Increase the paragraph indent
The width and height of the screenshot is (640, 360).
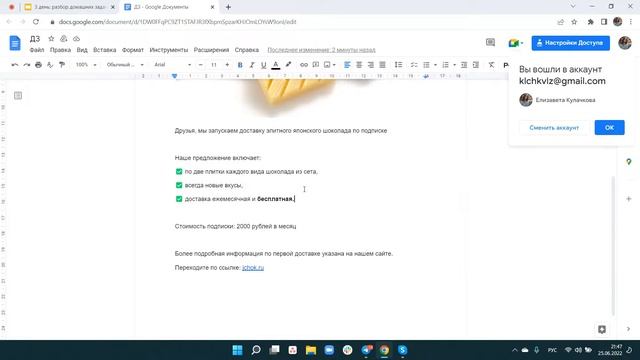(476, 65)
